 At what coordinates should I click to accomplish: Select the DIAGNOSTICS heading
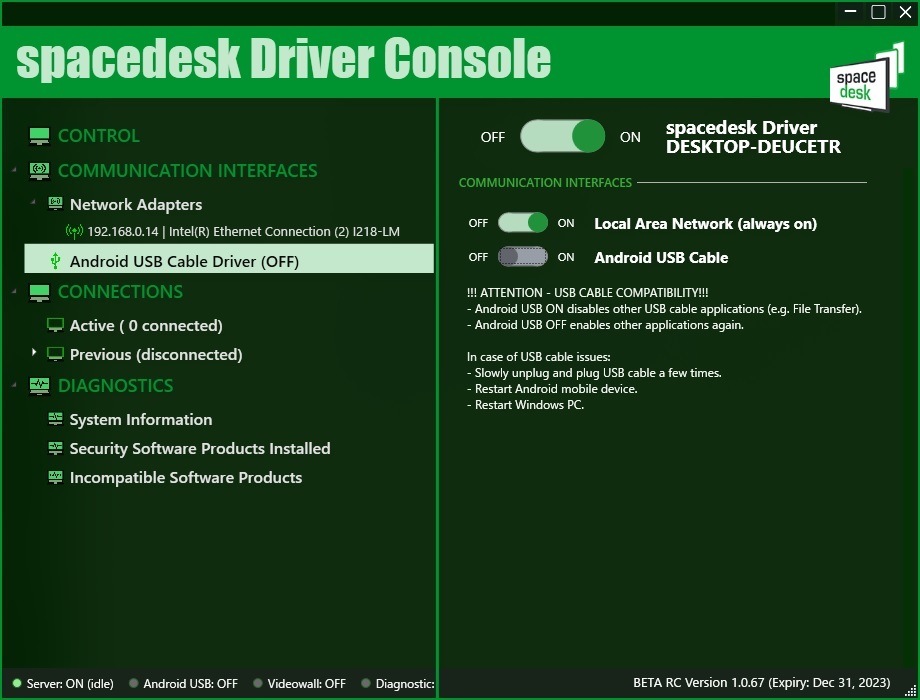pyautogui.click(x=116, y=385)
